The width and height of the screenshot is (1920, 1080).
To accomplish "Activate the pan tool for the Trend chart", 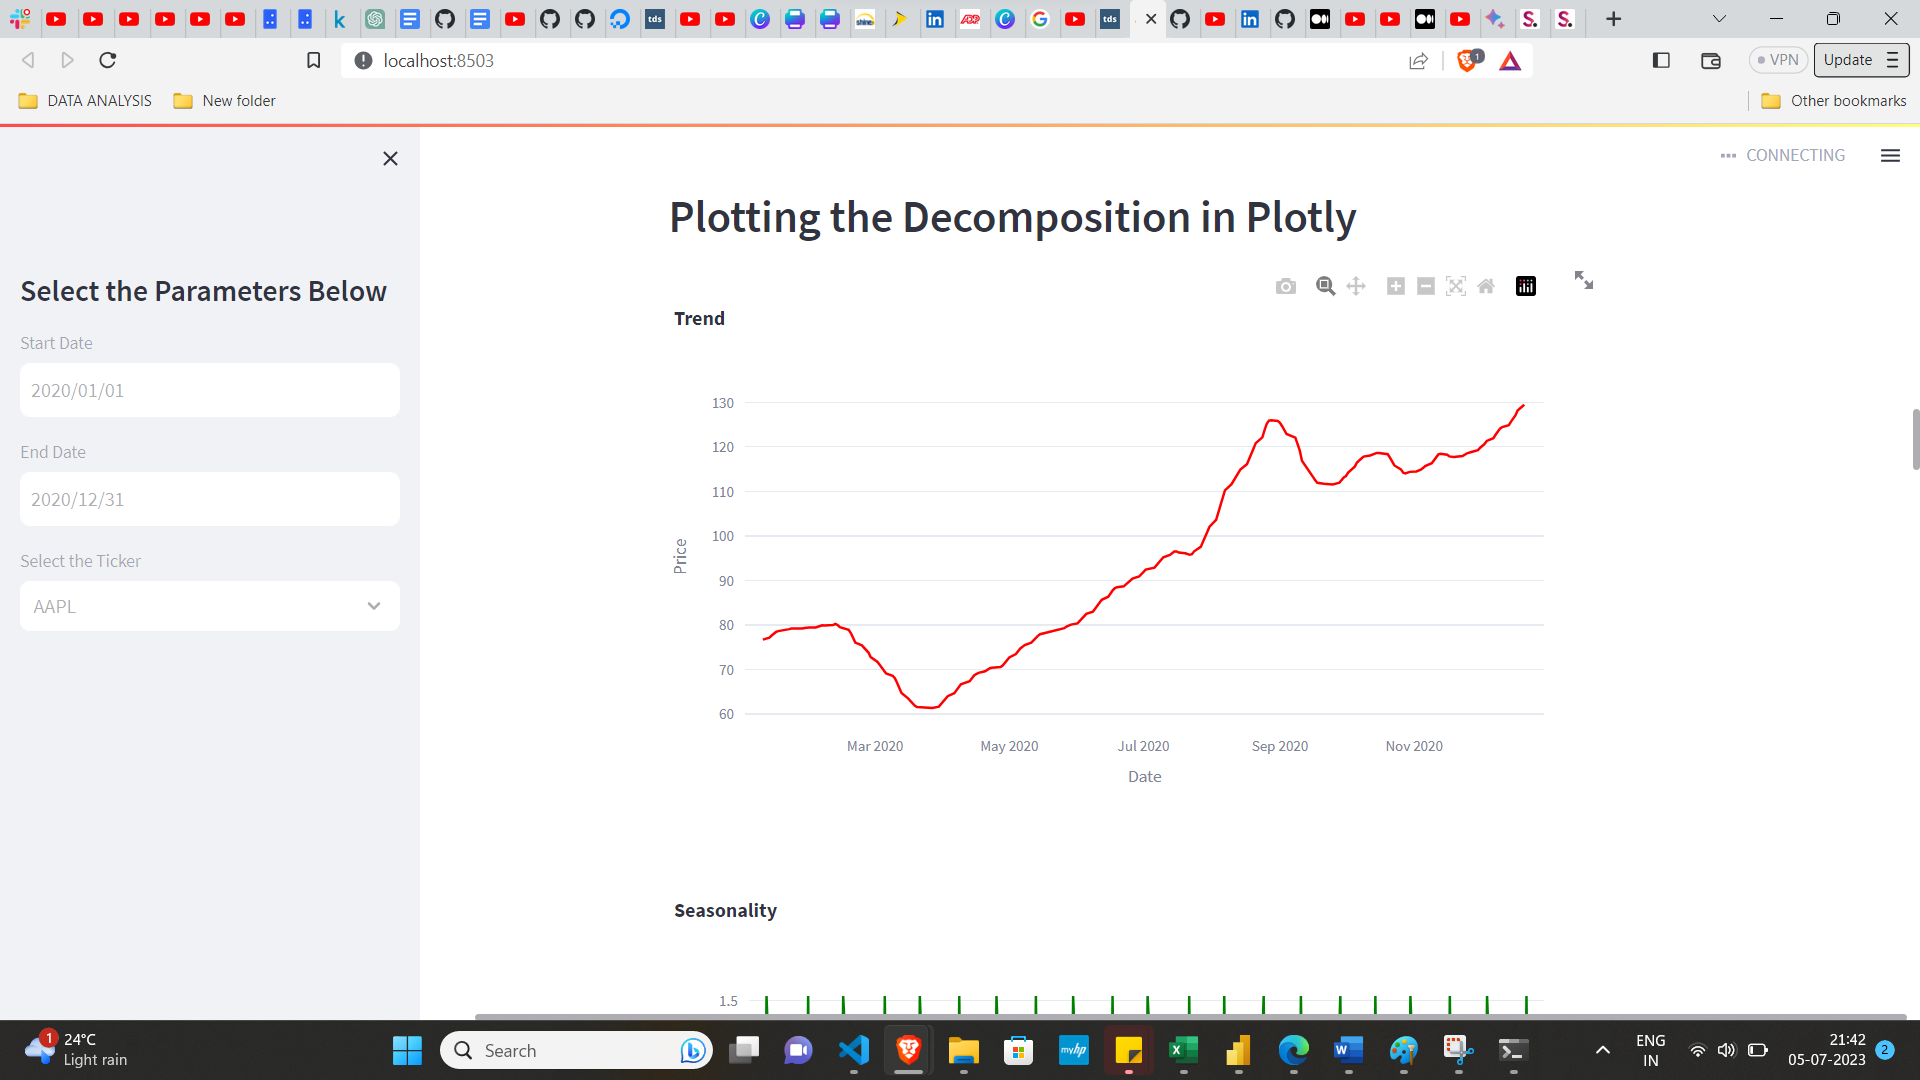I will point(1356,286).
